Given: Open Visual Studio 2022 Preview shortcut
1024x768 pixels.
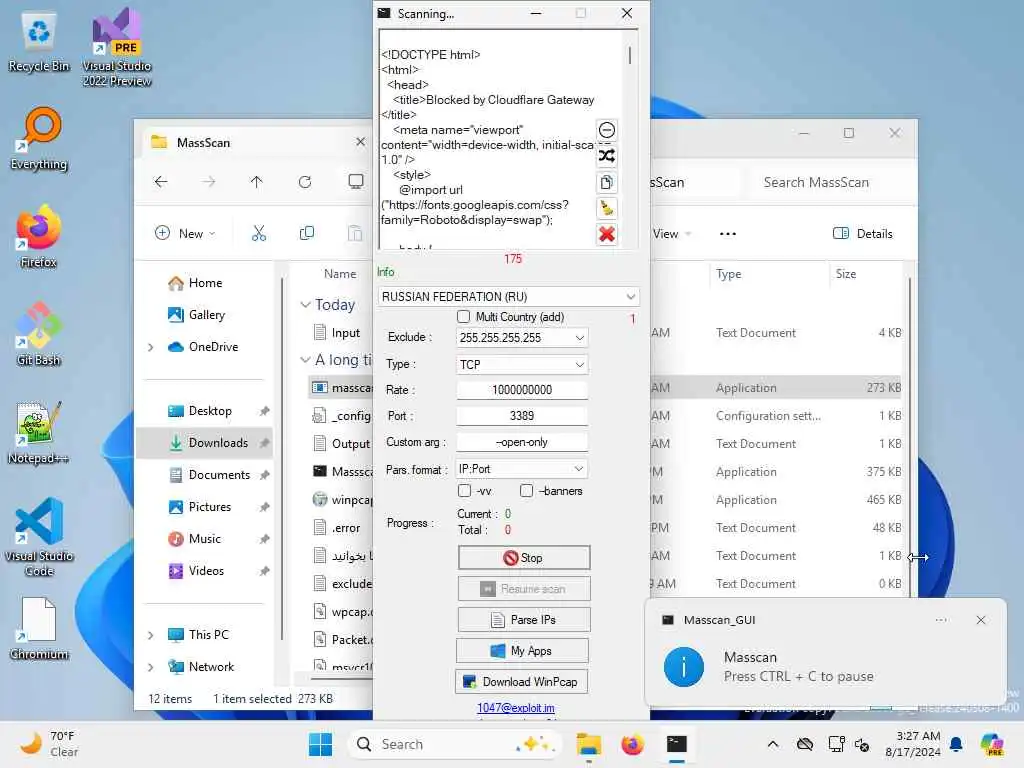Looking at the screenshot, I should [x=117, y=48].
